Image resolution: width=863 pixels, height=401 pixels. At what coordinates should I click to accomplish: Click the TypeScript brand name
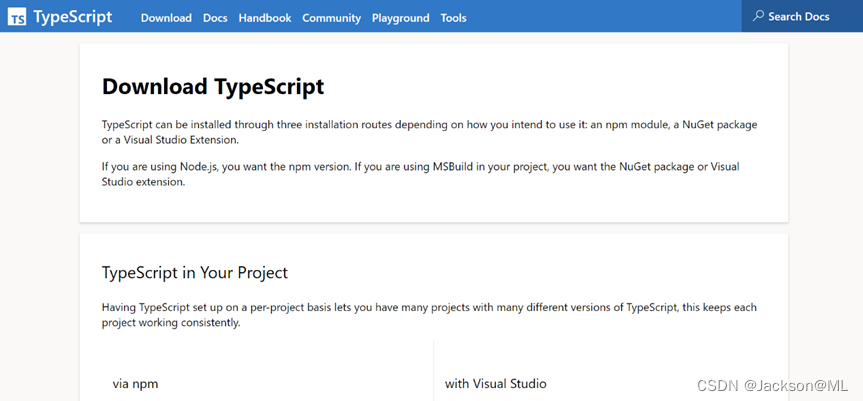[x=73, y=17]
